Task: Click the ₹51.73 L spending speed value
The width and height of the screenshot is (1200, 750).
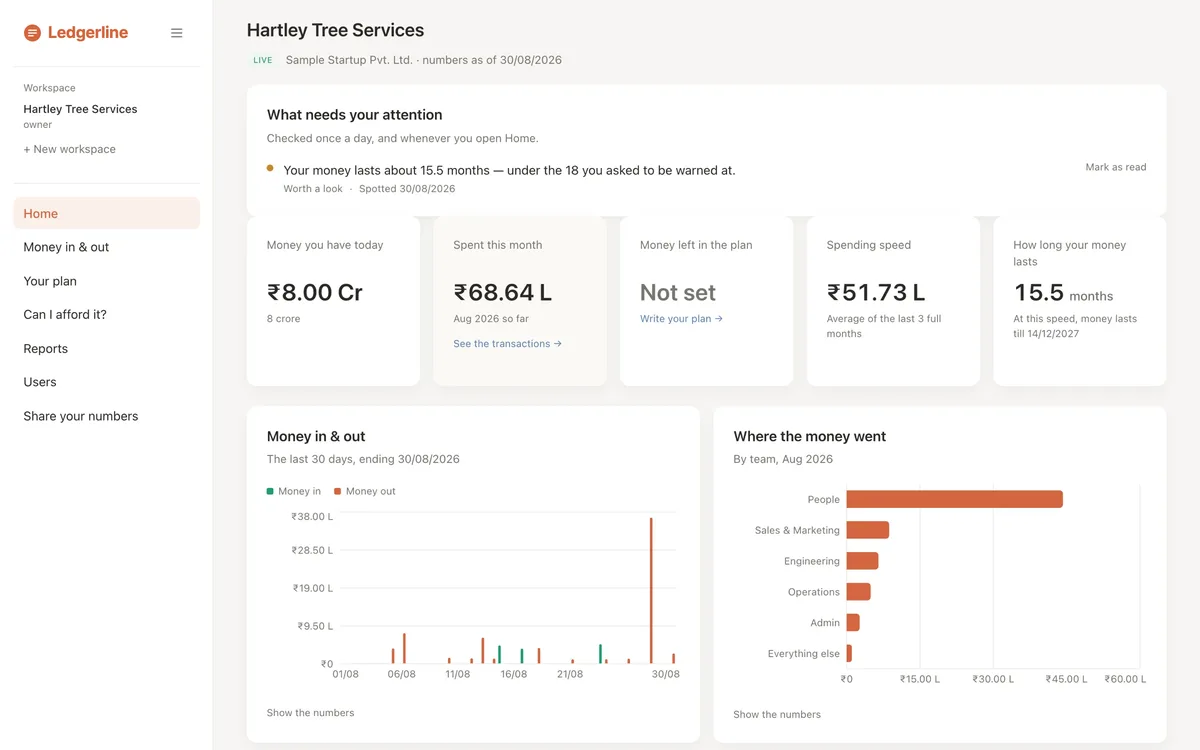Action: click(876, 293)
